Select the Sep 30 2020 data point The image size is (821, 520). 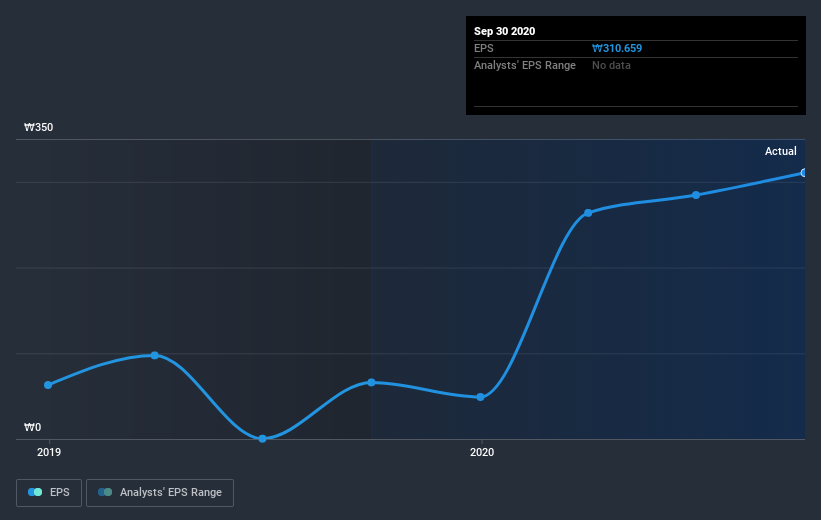point(803,173)
